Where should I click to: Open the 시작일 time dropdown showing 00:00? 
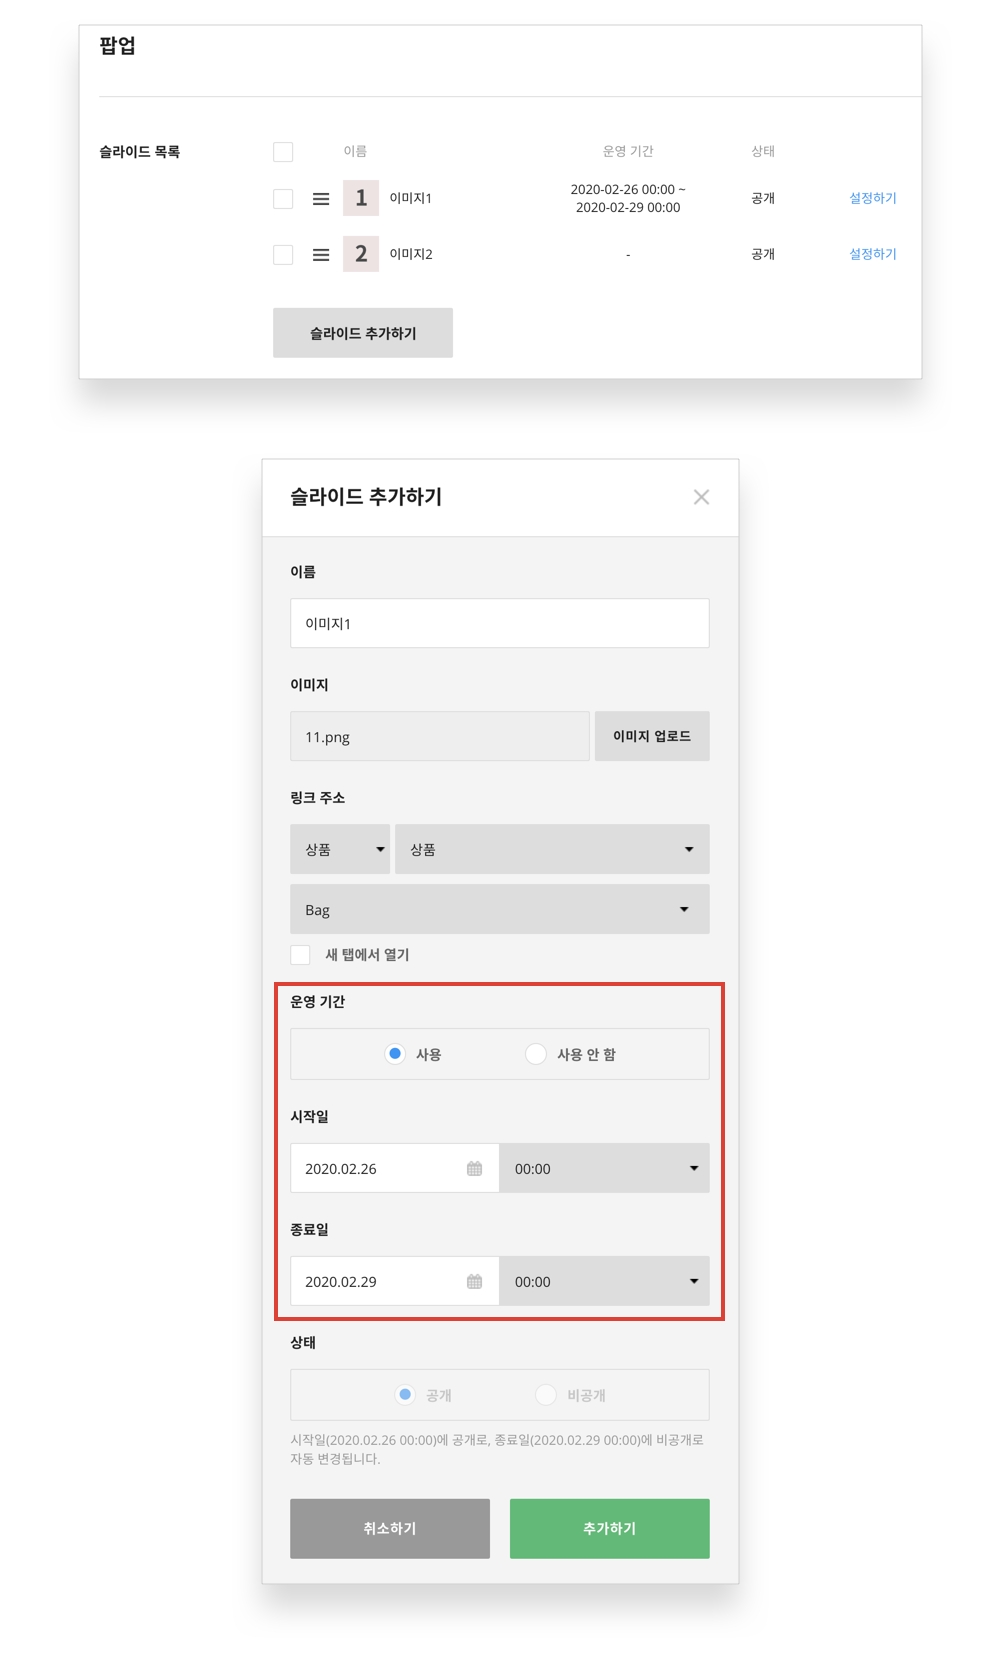click(x=604, y=1168)
